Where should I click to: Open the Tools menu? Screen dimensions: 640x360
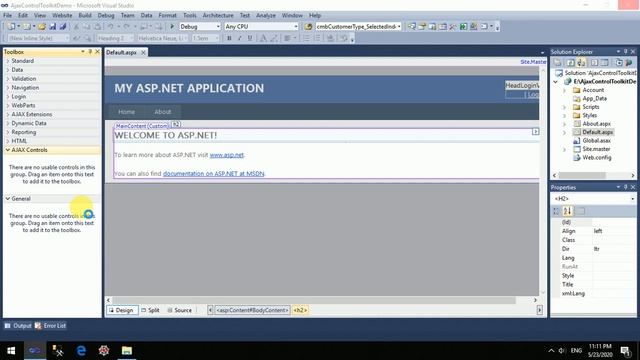190,16
